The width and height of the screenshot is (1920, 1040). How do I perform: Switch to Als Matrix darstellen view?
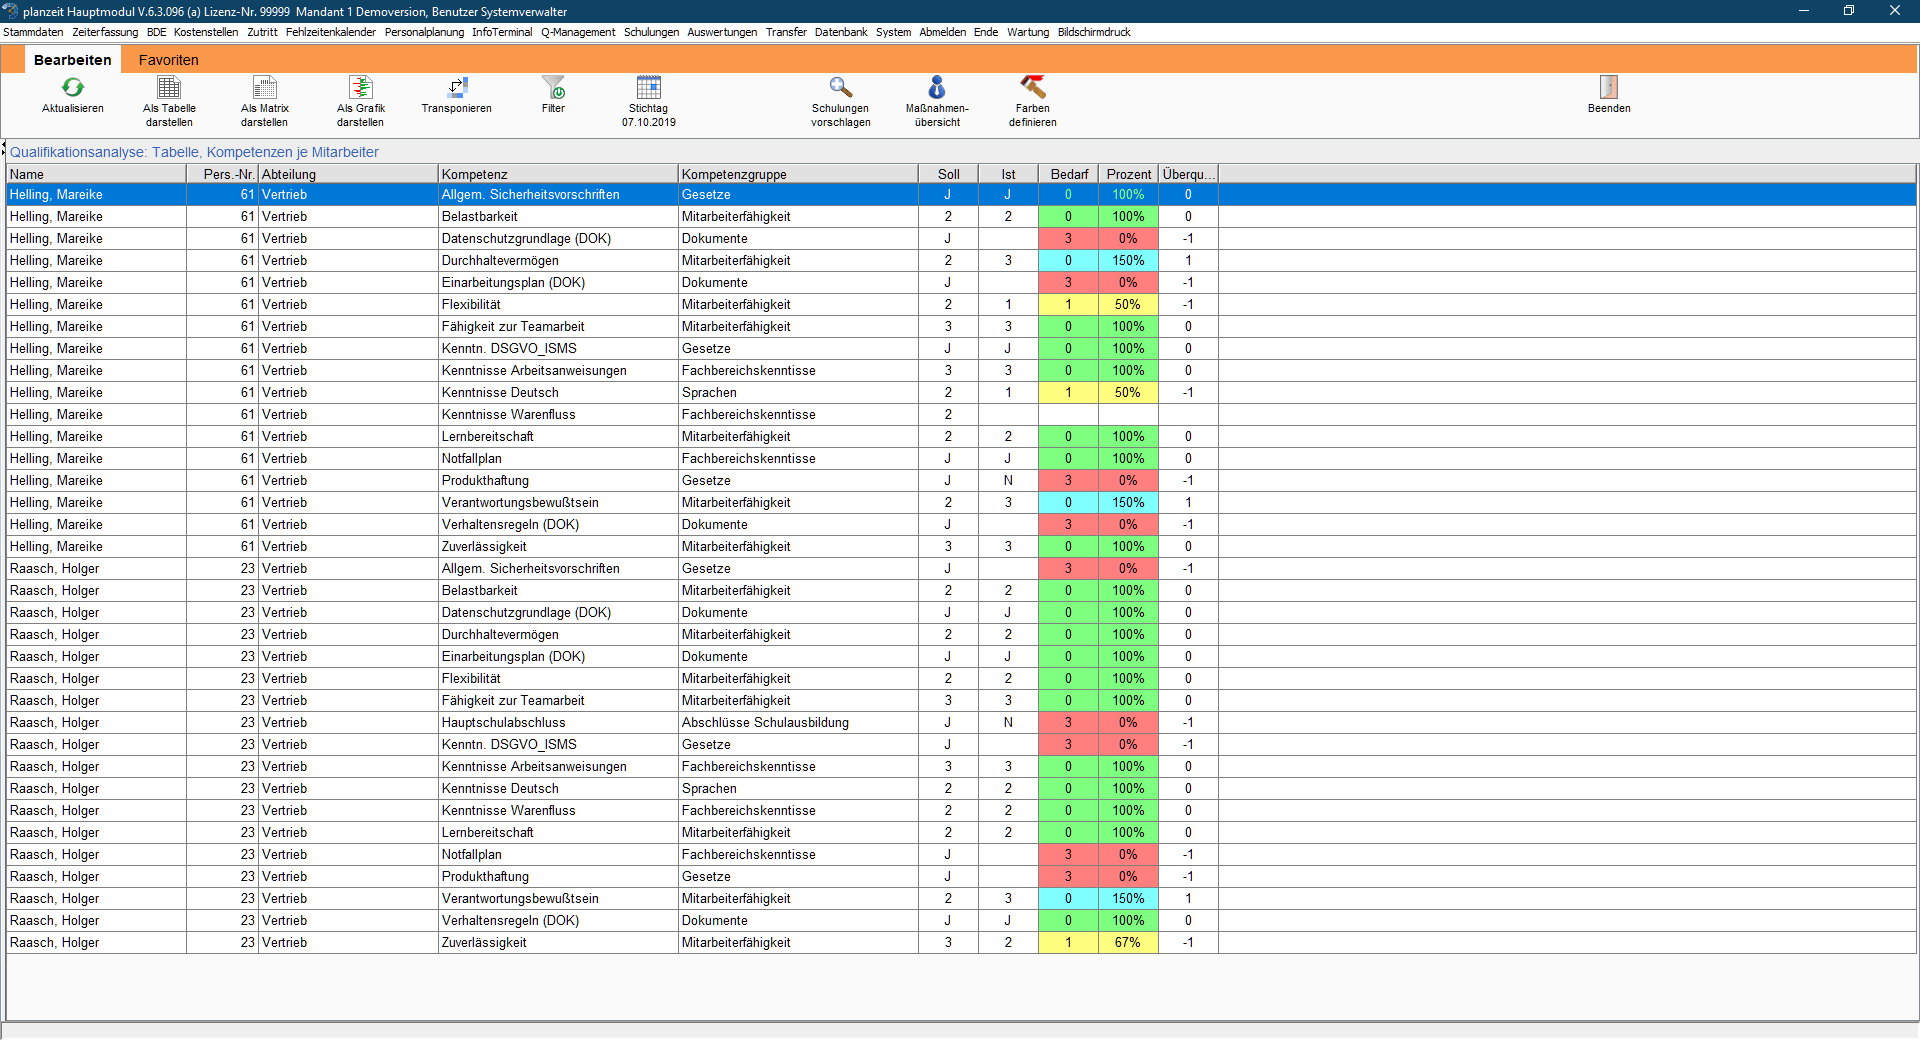pos(264,88)
